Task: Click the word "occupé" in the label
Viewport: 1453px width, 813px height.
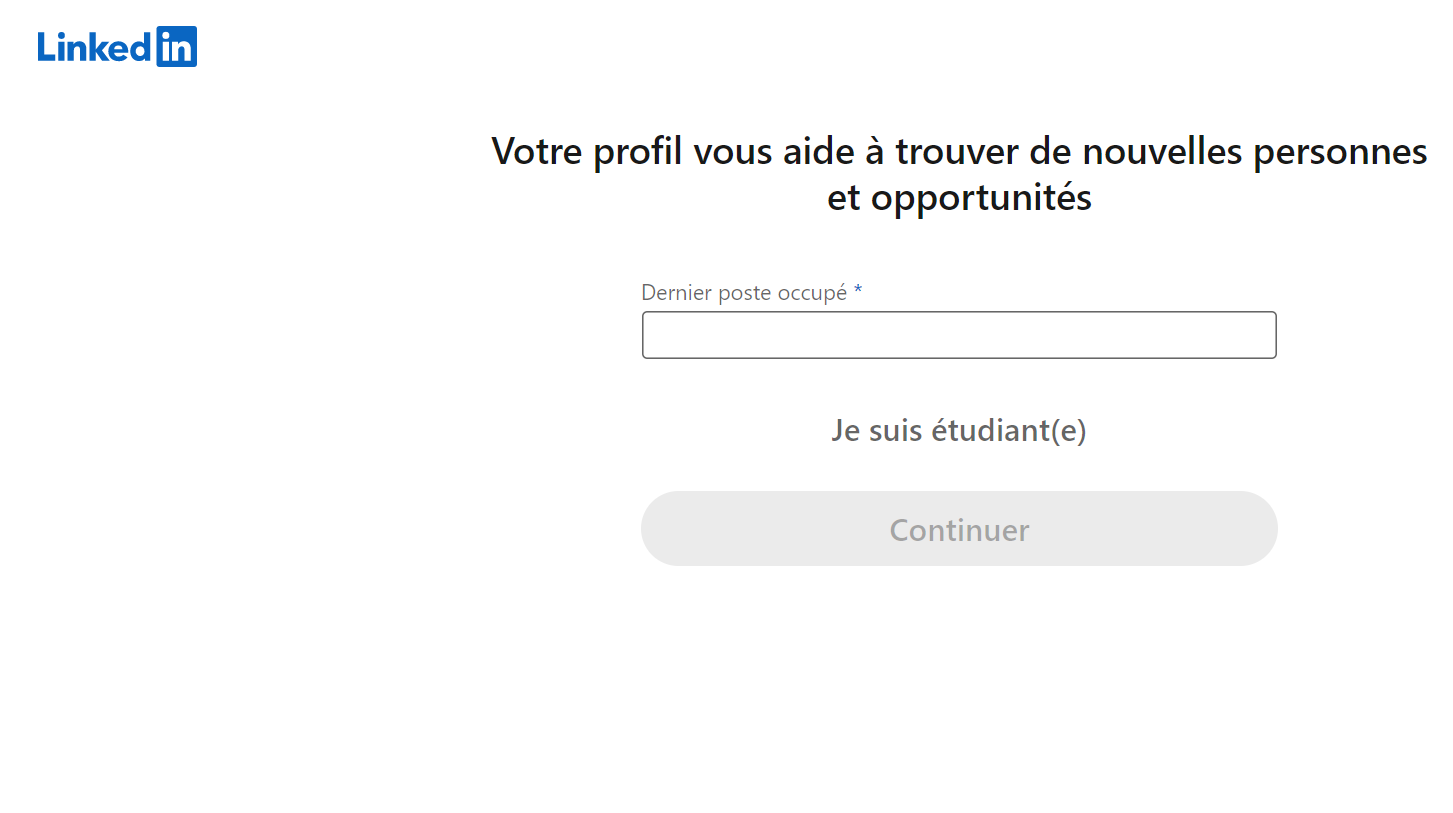Action: tap(812, 294)
